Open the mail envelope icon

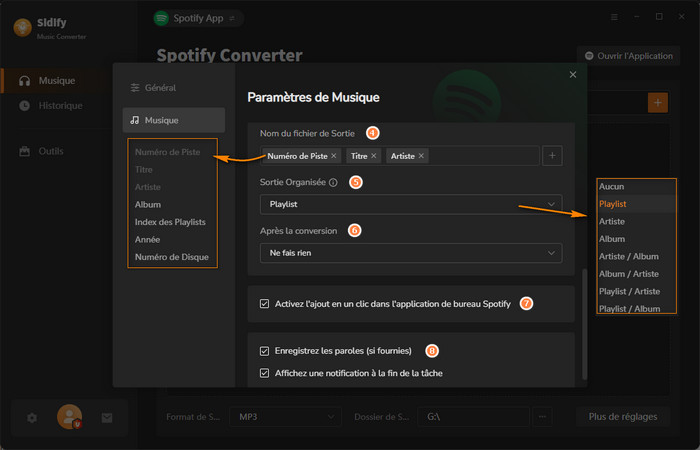(107, 417)
